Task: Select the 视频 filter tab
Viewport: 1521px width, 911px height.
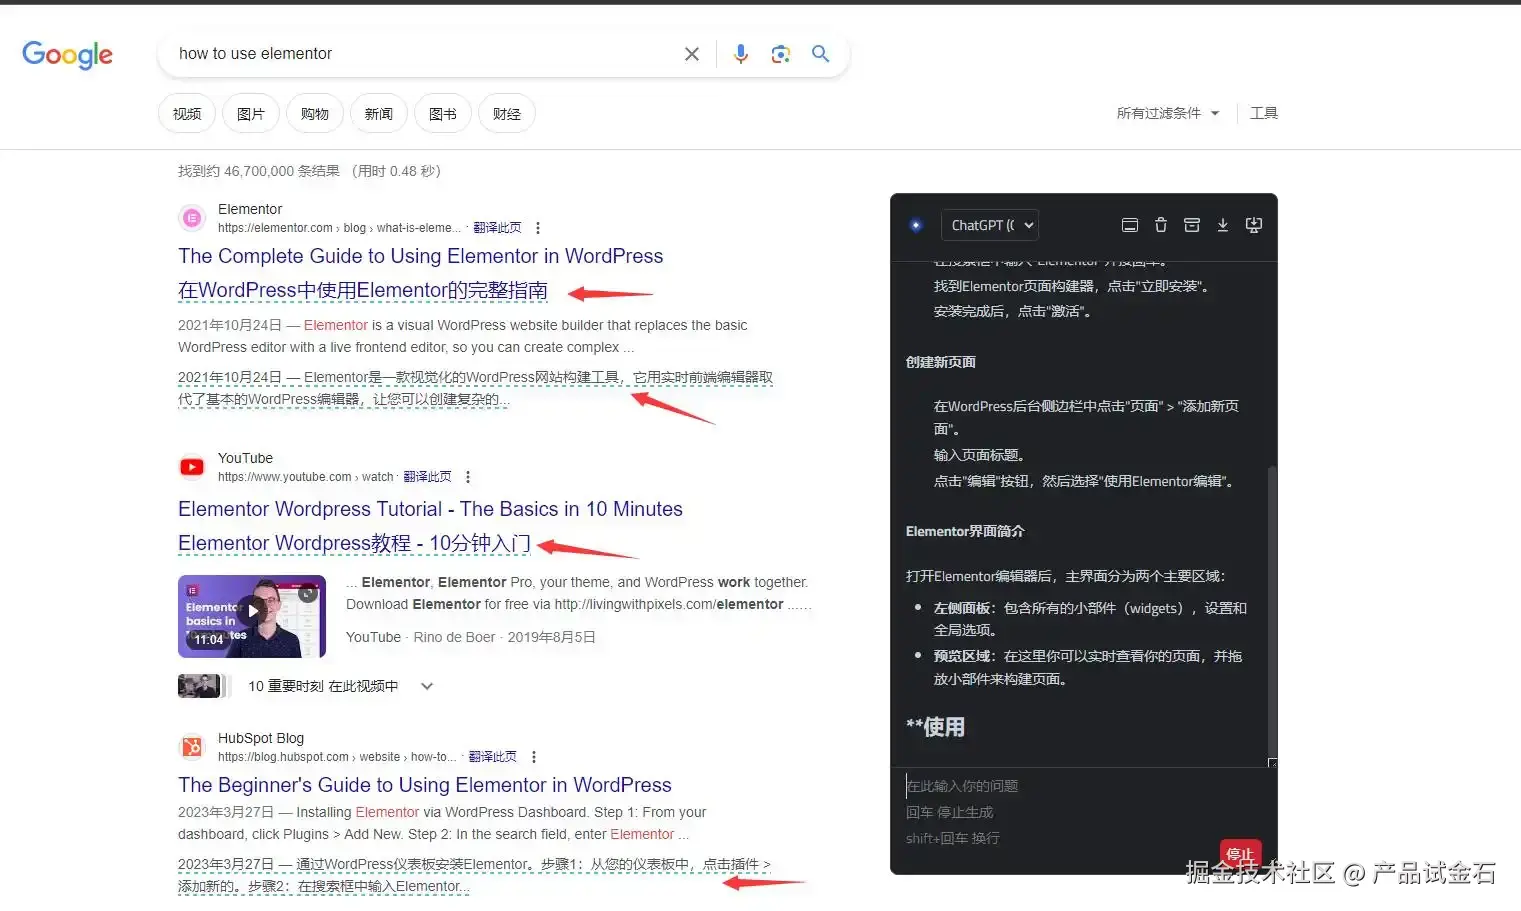Action: click(187, 114)
